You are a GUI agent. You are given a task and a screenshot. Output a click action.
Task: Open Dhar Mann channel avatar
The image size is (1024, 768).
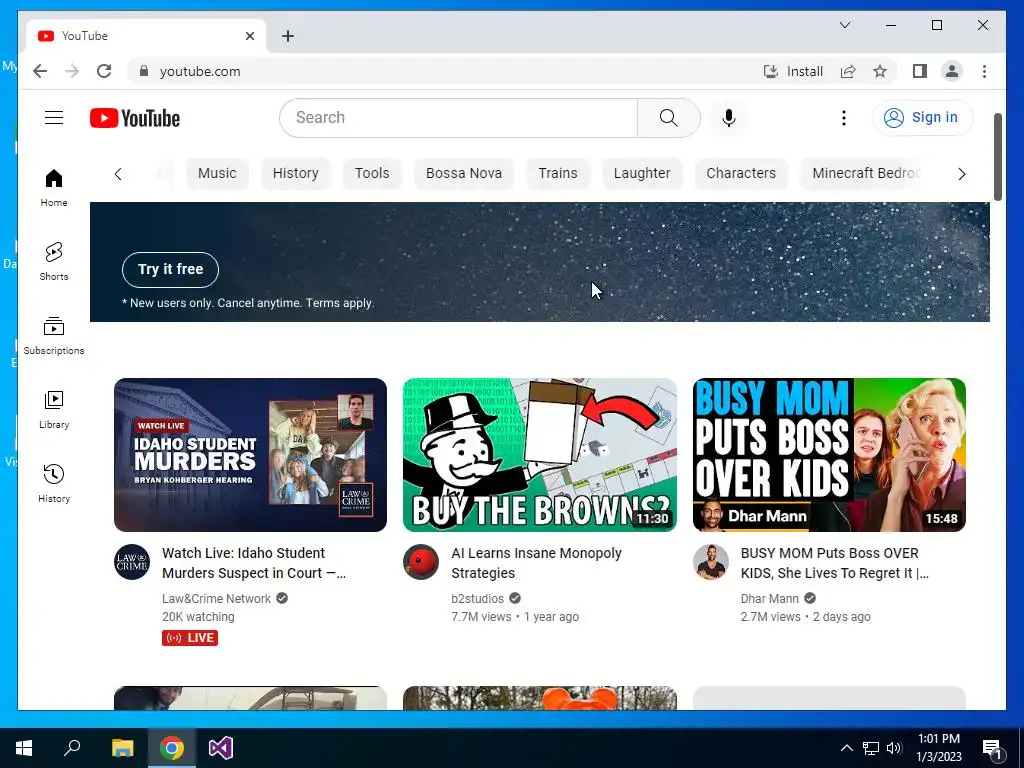tap(711, 562)
